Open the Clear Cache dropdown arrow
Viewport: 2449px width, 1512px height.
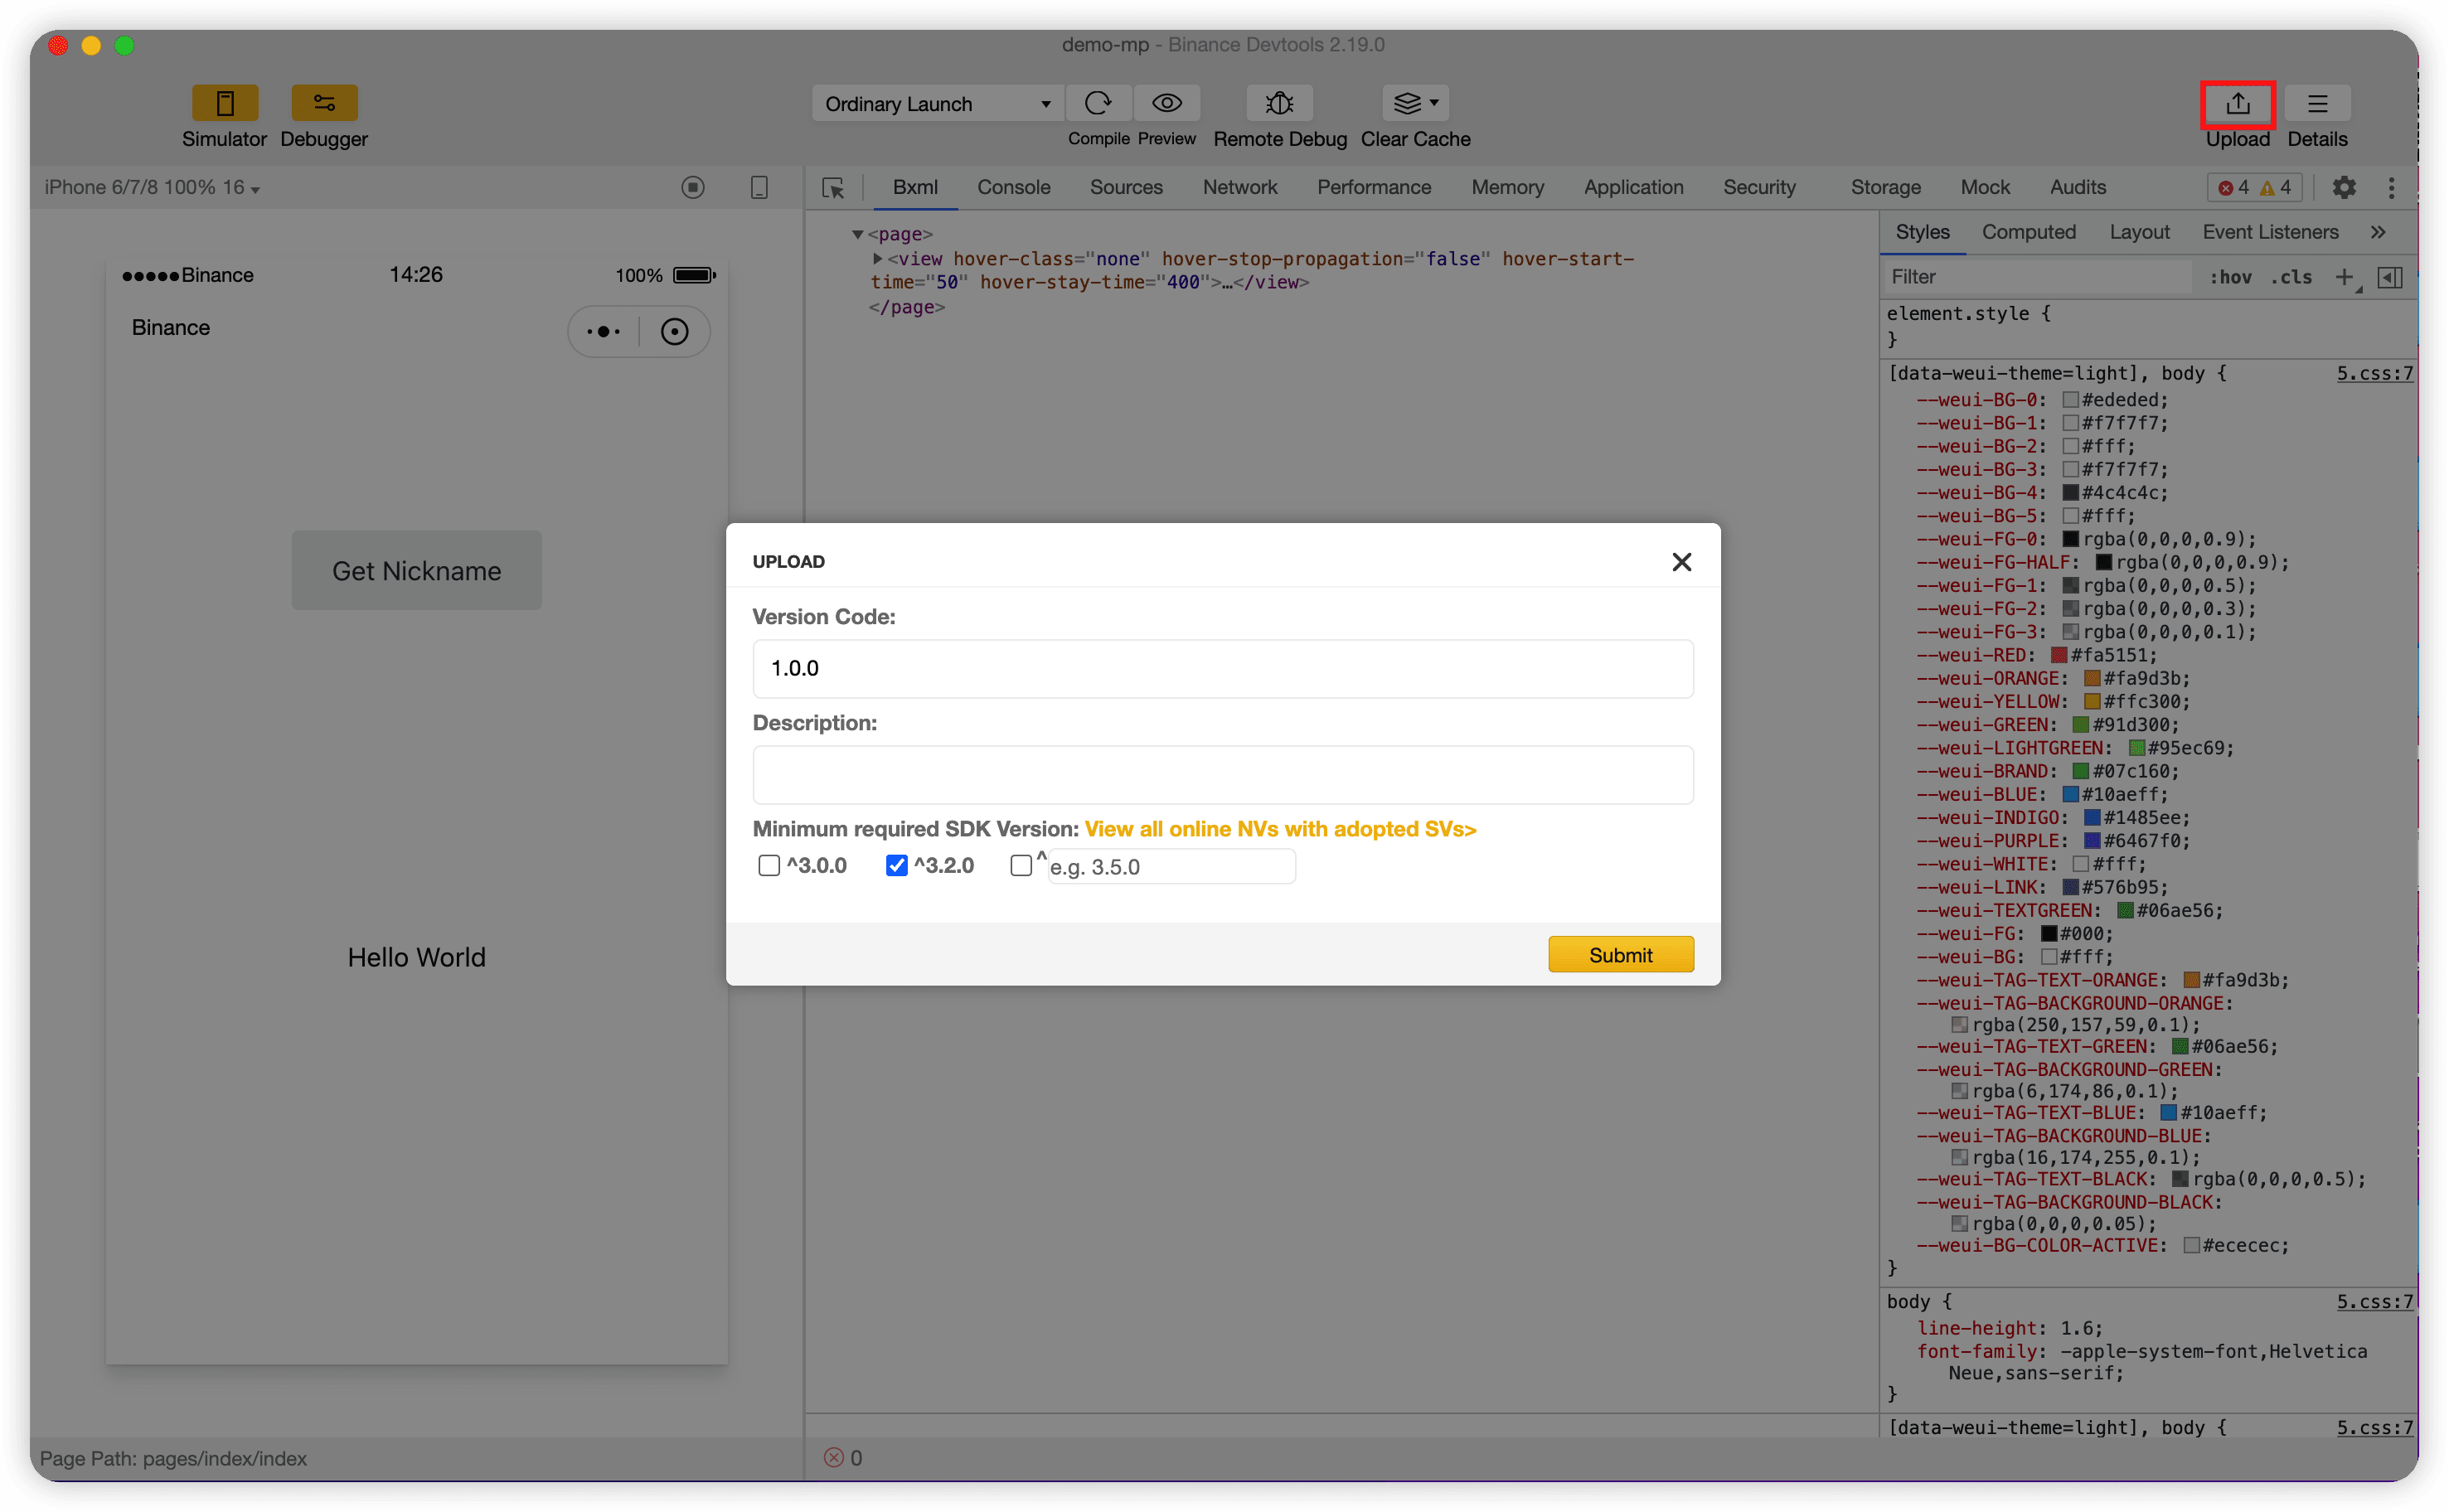(x=1434, y=103)
